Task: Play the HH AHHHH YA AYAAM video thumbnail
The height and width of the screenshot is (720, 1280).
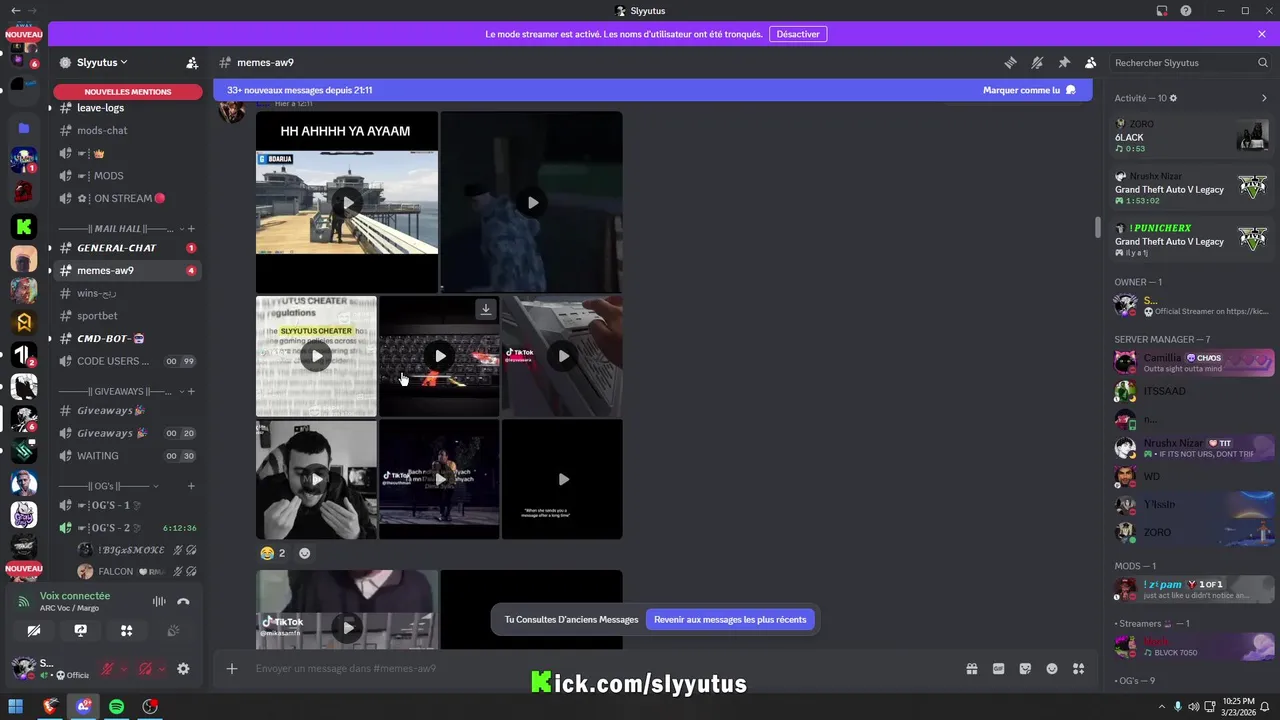Action: 347,202
